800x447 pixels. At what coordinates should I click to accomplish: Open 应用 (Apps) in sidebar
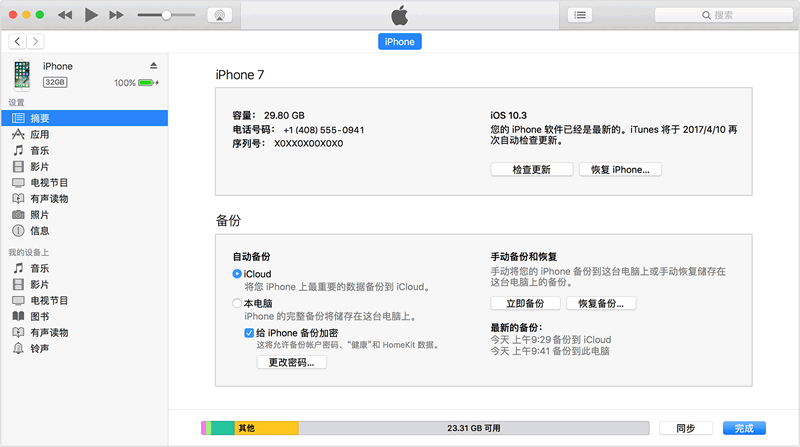(x=39, y=134)
